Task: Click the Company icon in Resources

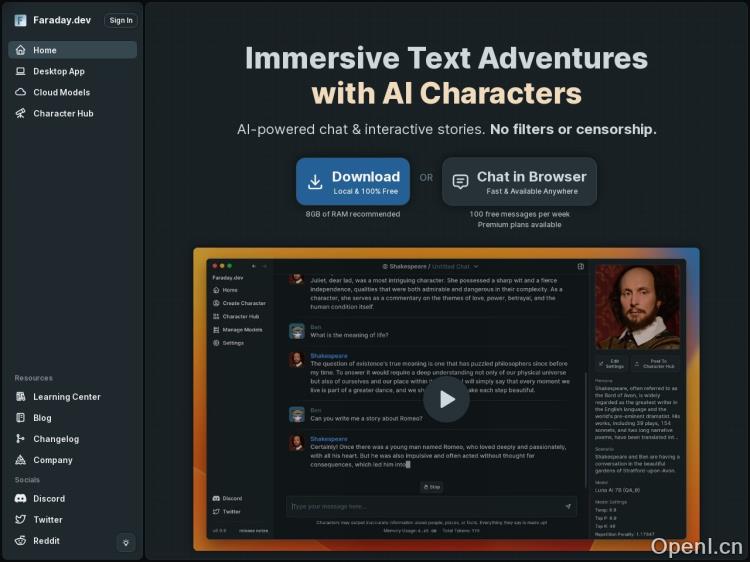Action: click(x=21, y=460)
